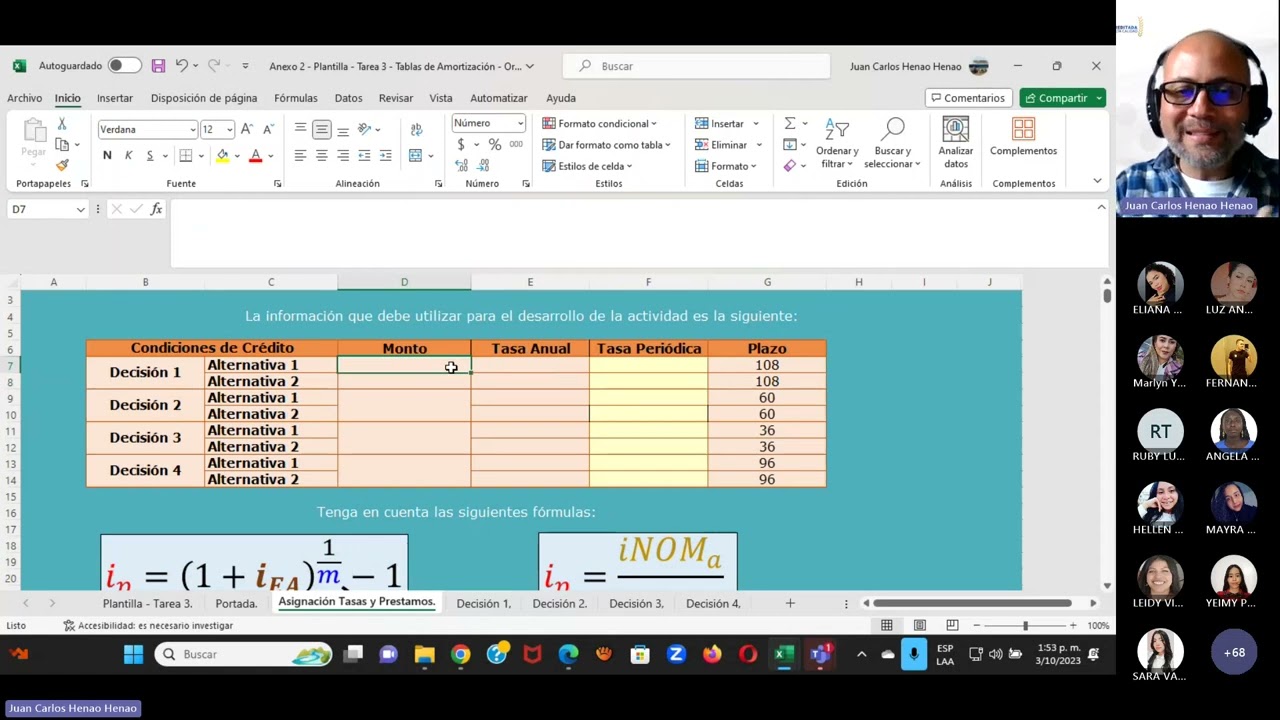Open Ordenar y filtrar dropdown
Image resolution: width=1280 pixels, height=720 pixels.
pos(837,144)
